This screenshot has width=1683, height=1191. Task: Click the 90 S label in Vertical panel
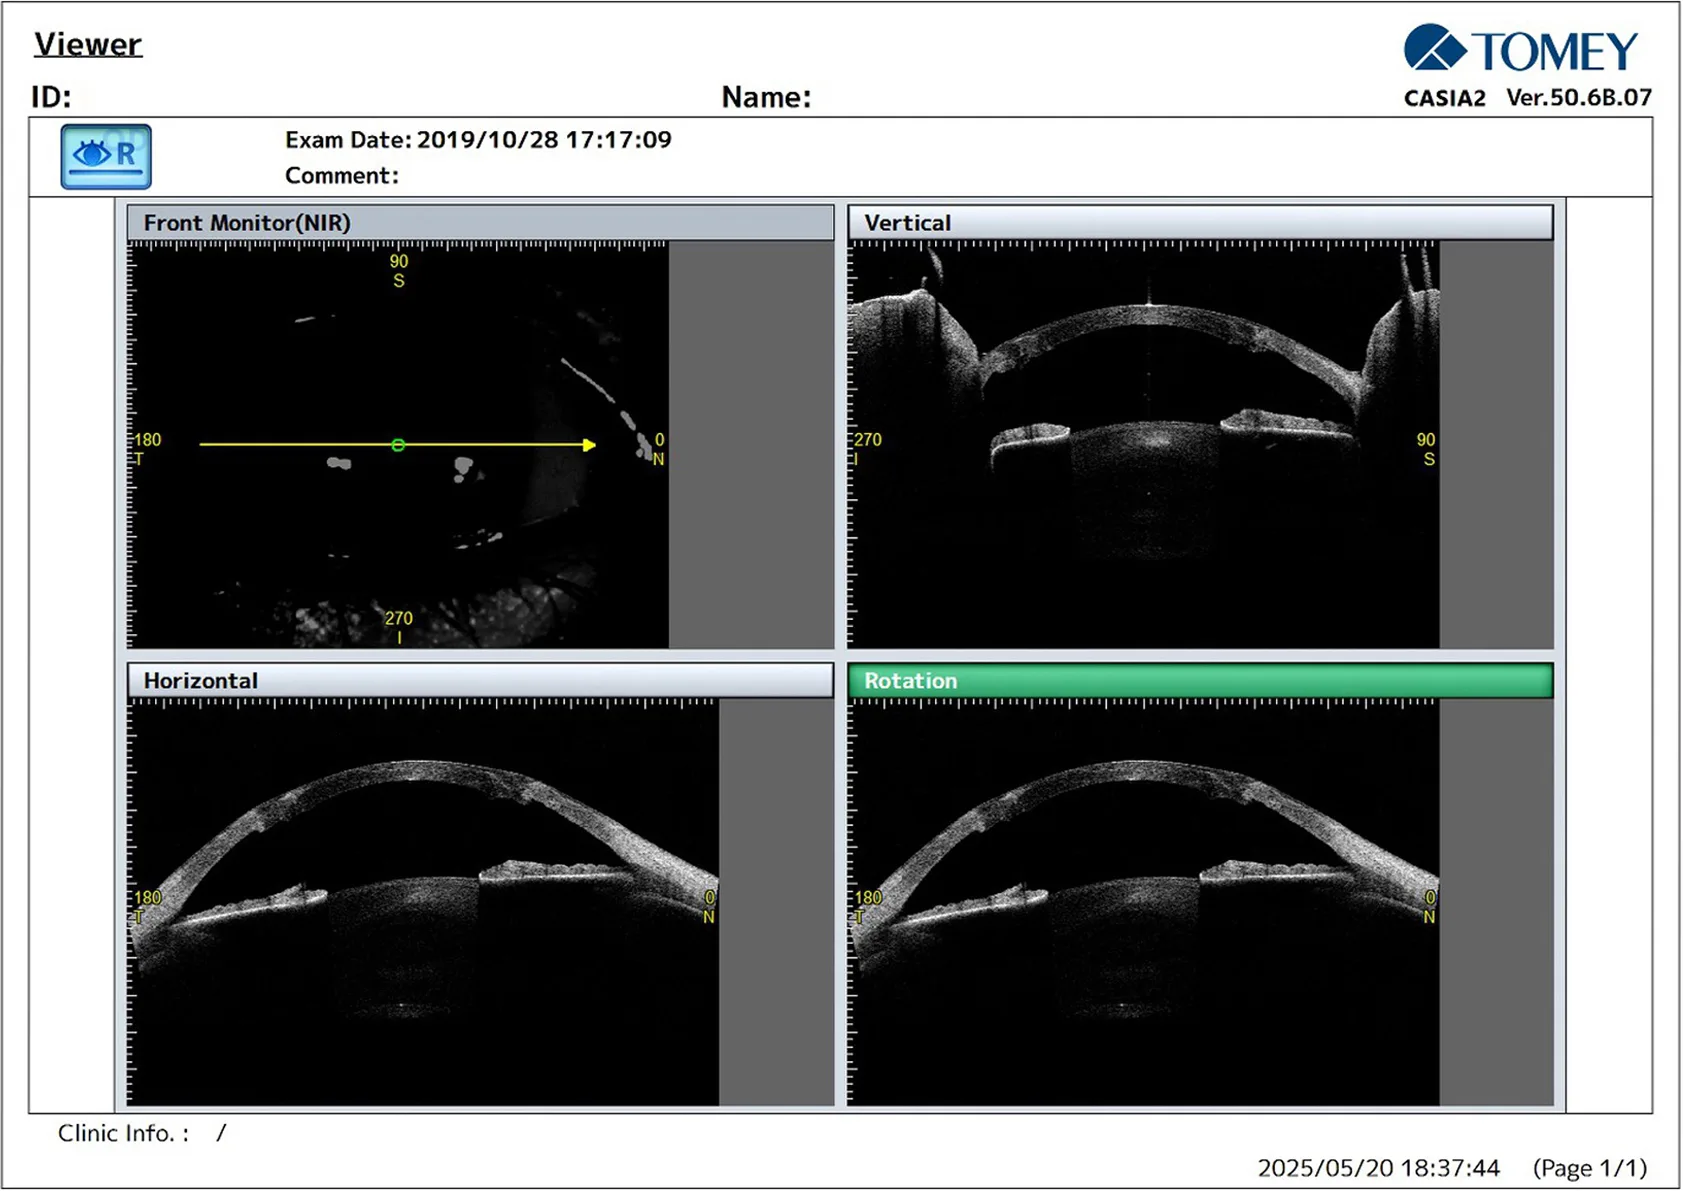click(1426, 449)
